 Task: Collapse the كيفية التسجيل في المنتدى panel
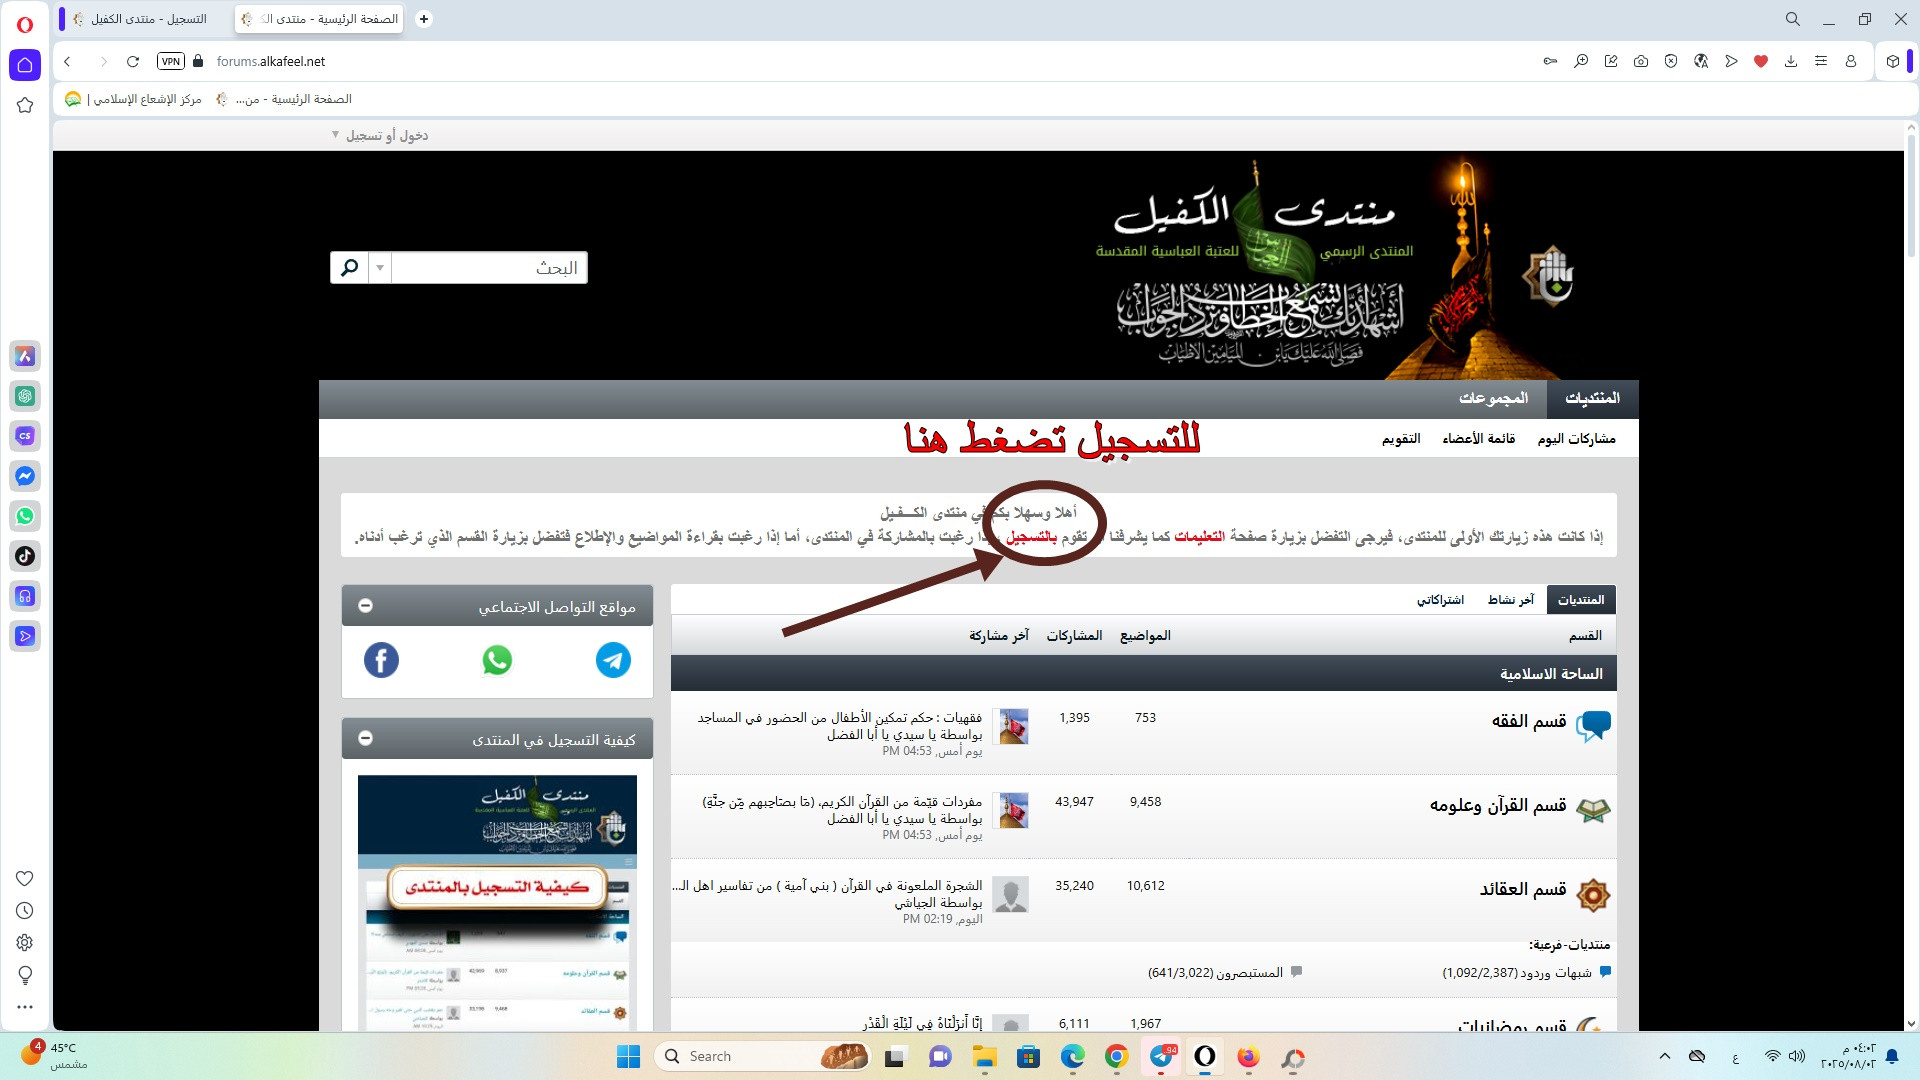coord(366,739)
